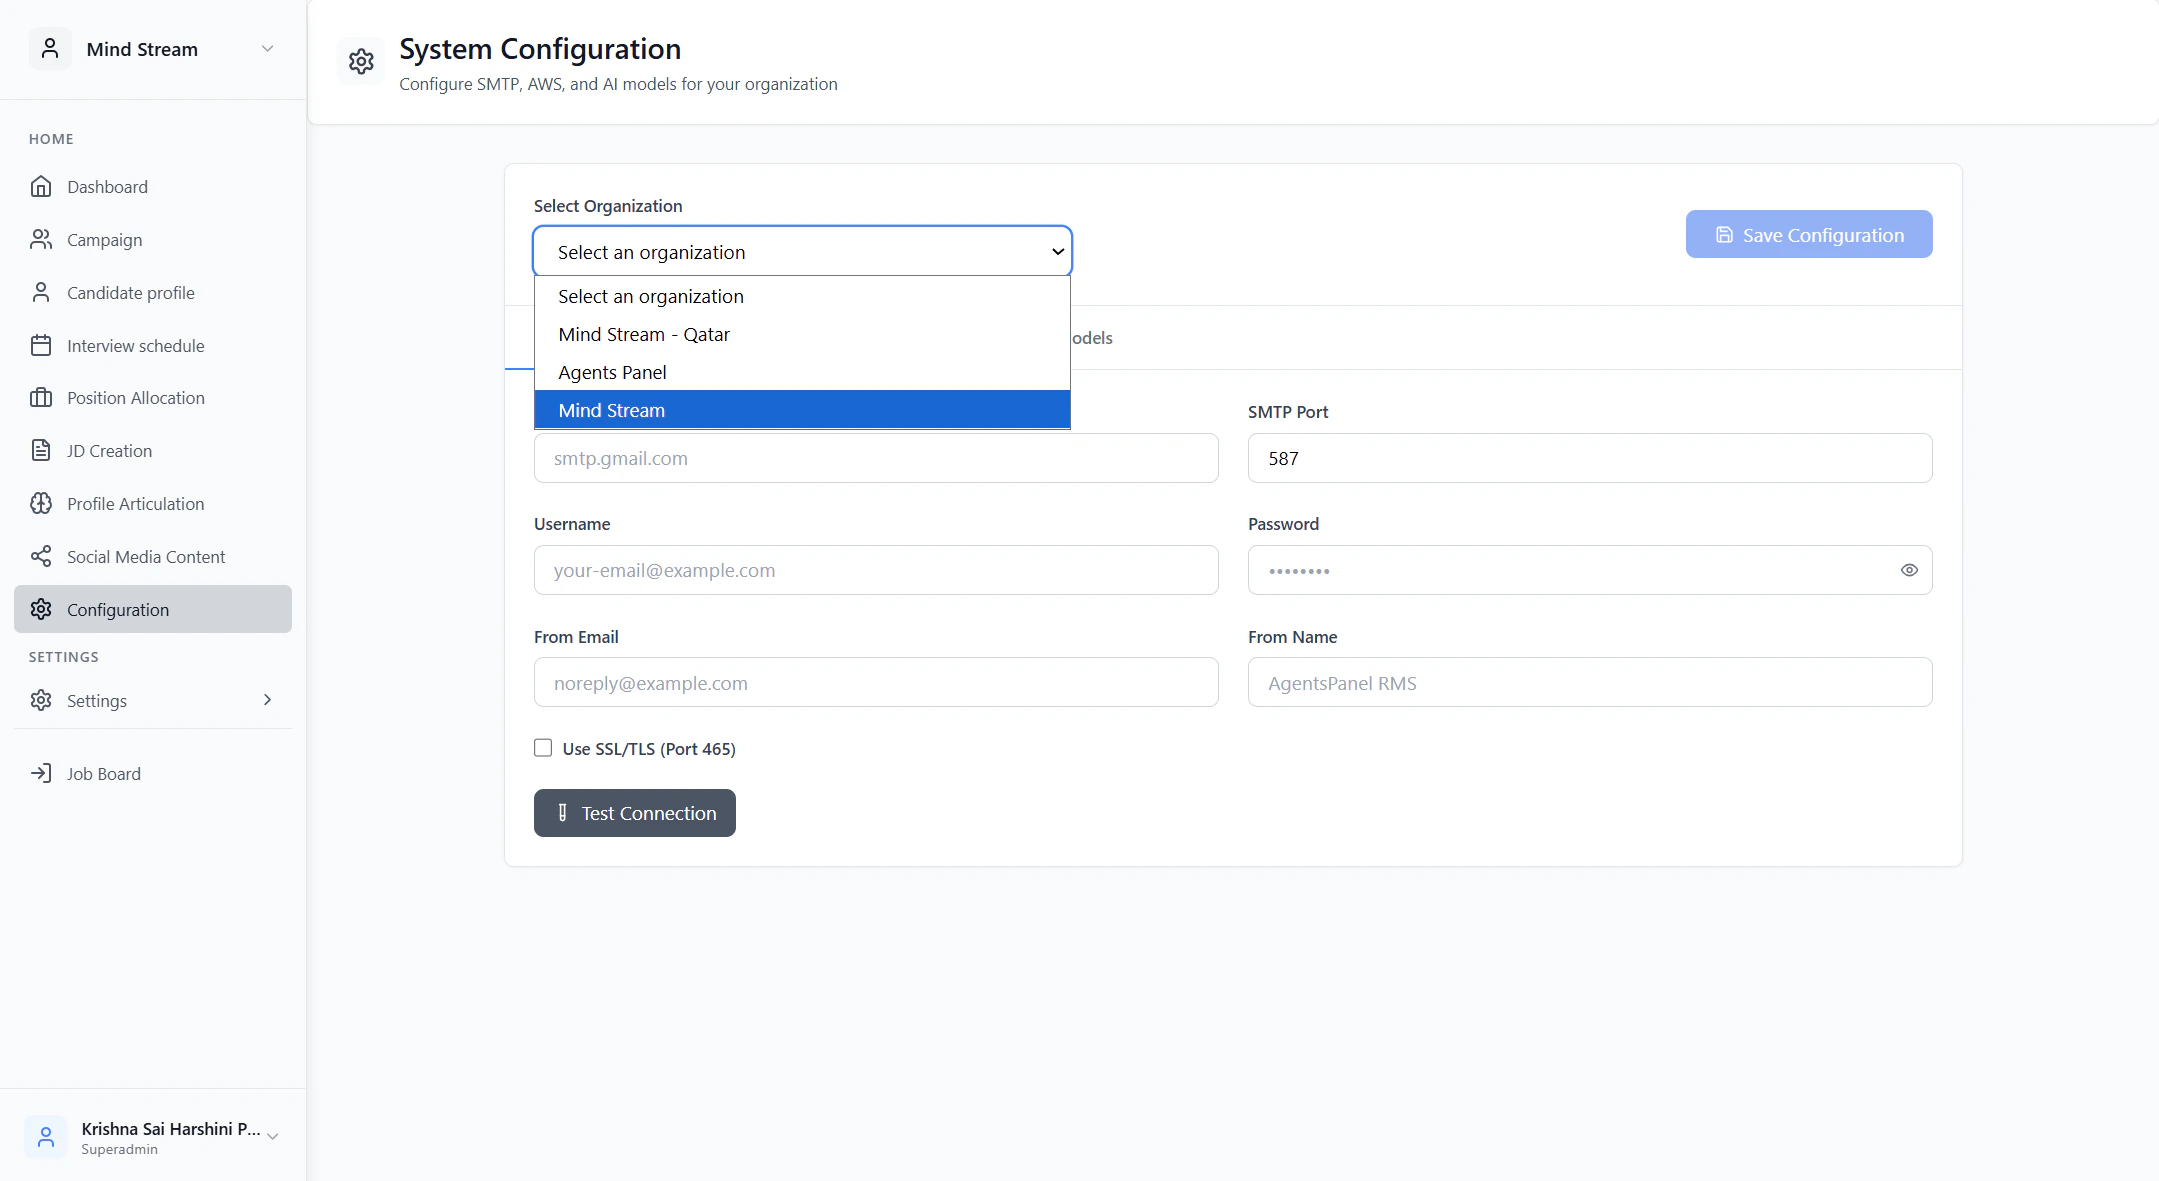The image size is (2159, 1181).
Task: Focus the From Email input field
Action: tap(875, 683)
